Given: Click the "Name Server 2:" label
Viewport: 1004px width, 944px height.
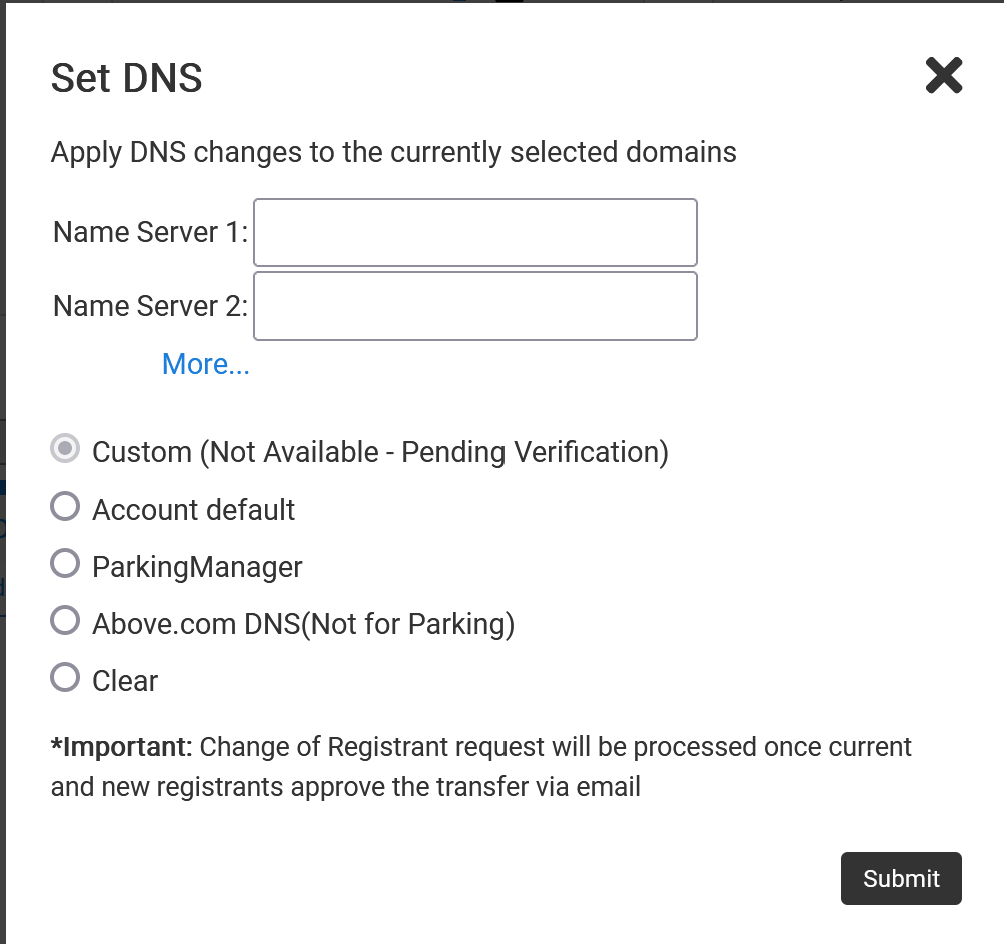Looking at the screenshot, I should (150, 306).
